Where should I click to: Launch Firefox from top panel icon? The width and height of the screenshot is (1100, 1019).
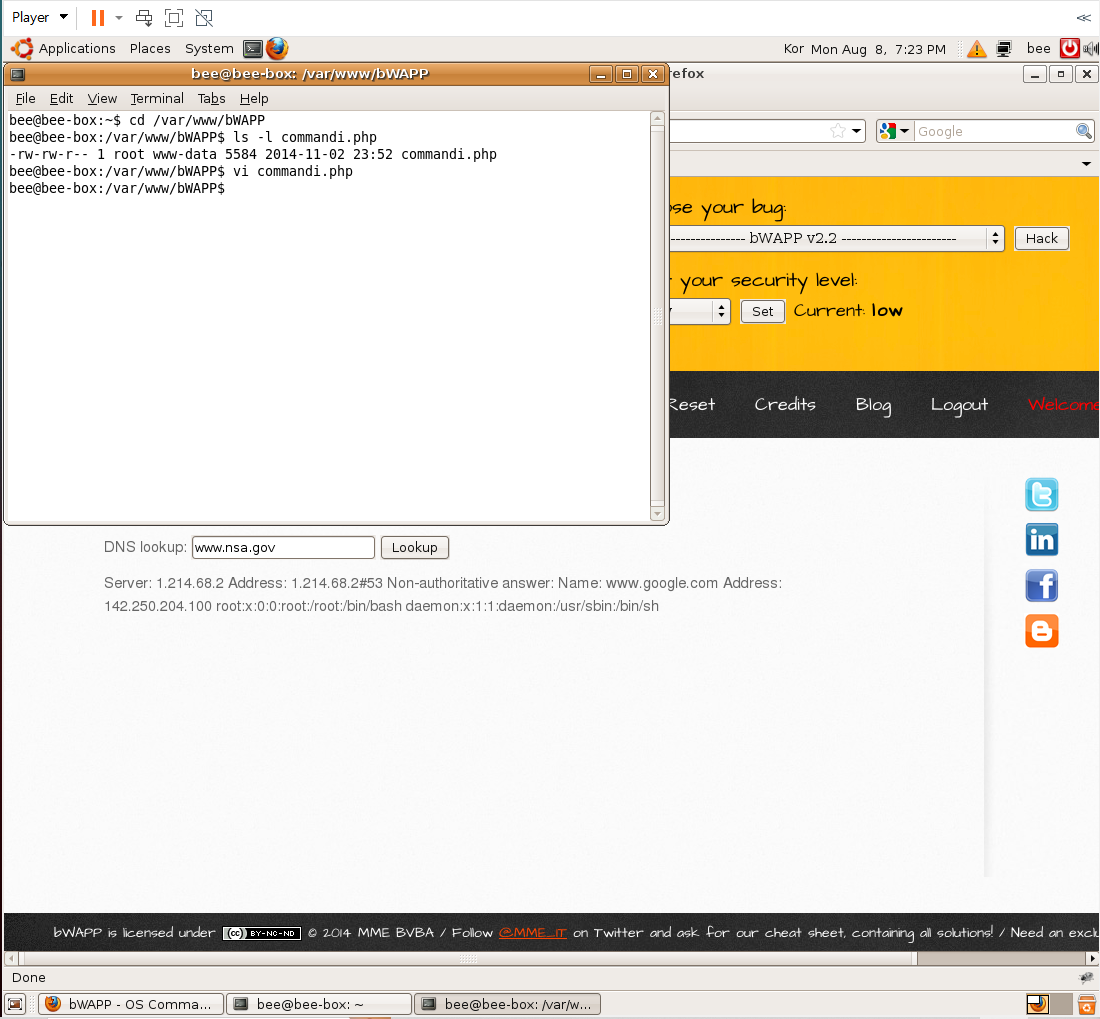(x=277, y=48)
